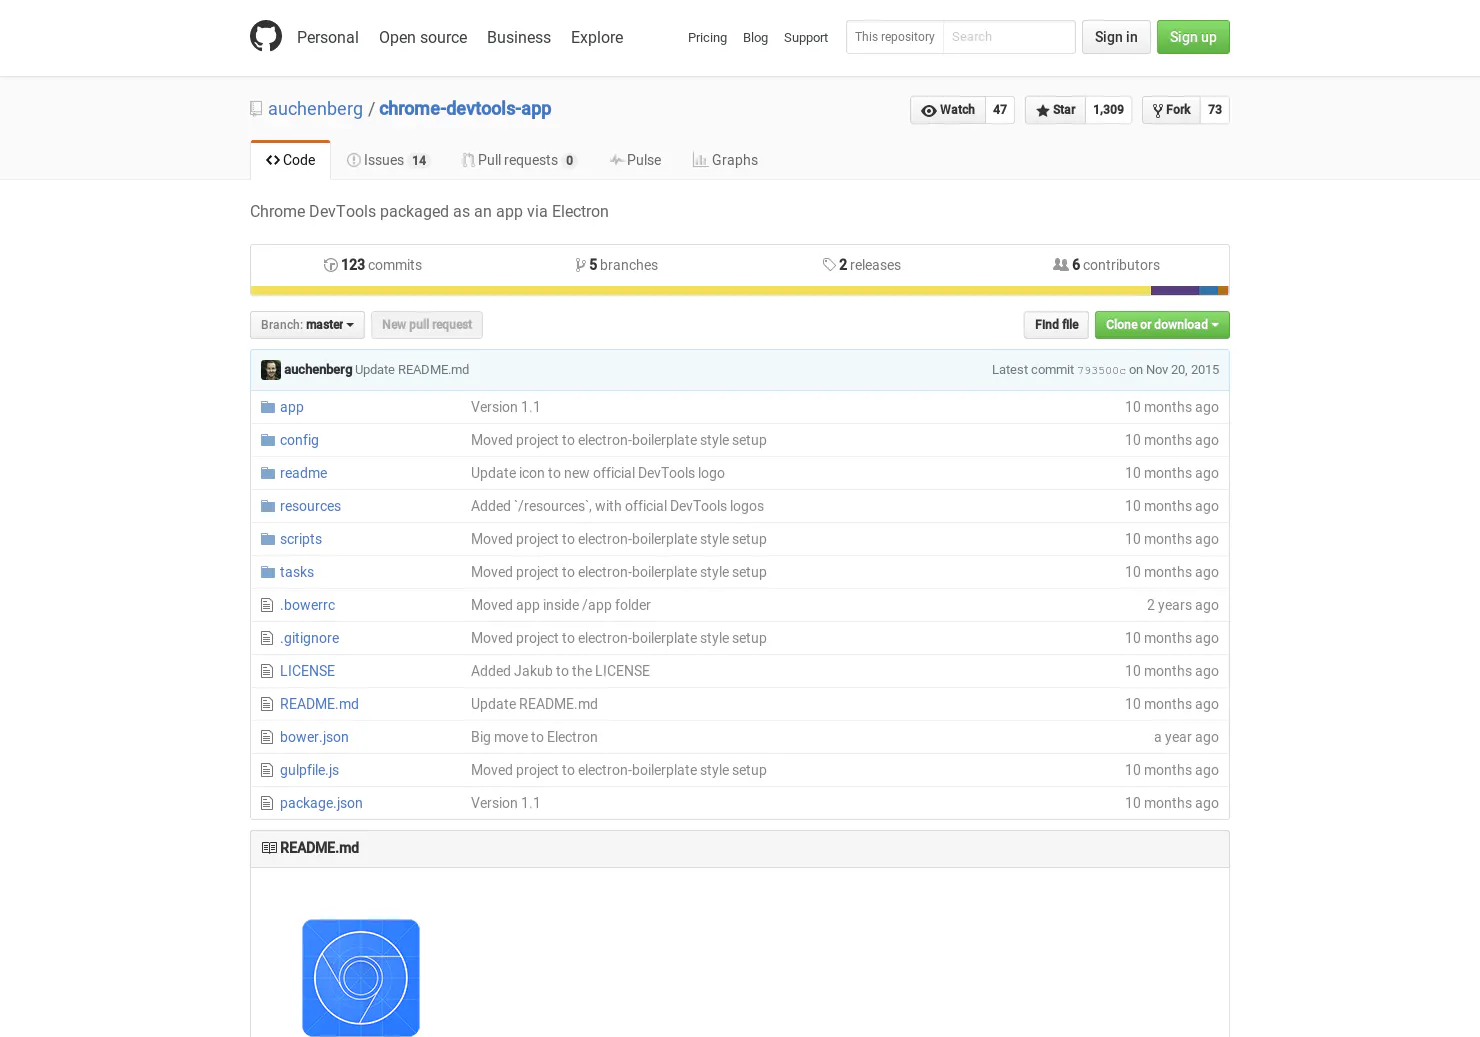Click the This repository search scope label
The image size is (1480, 1037).
pyautogui.click(x=895, y=37)
